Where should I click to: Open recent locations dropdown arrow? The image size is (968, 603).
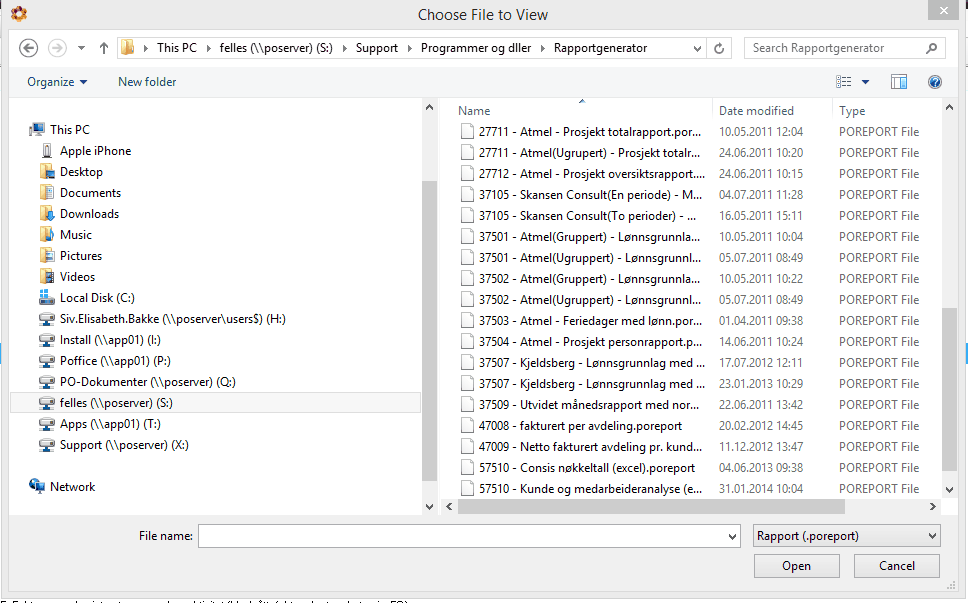click(81, 48)
